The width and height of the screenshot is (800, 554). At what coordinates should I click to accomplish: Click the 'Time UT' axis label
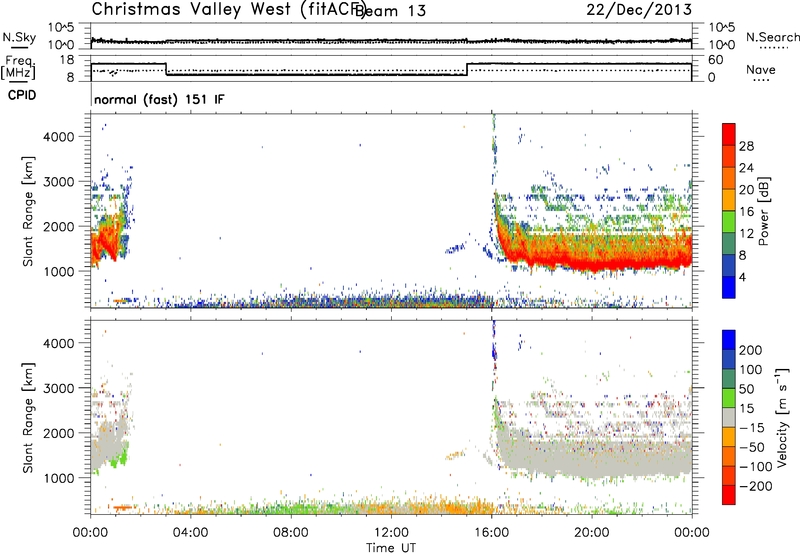[391, 548]
